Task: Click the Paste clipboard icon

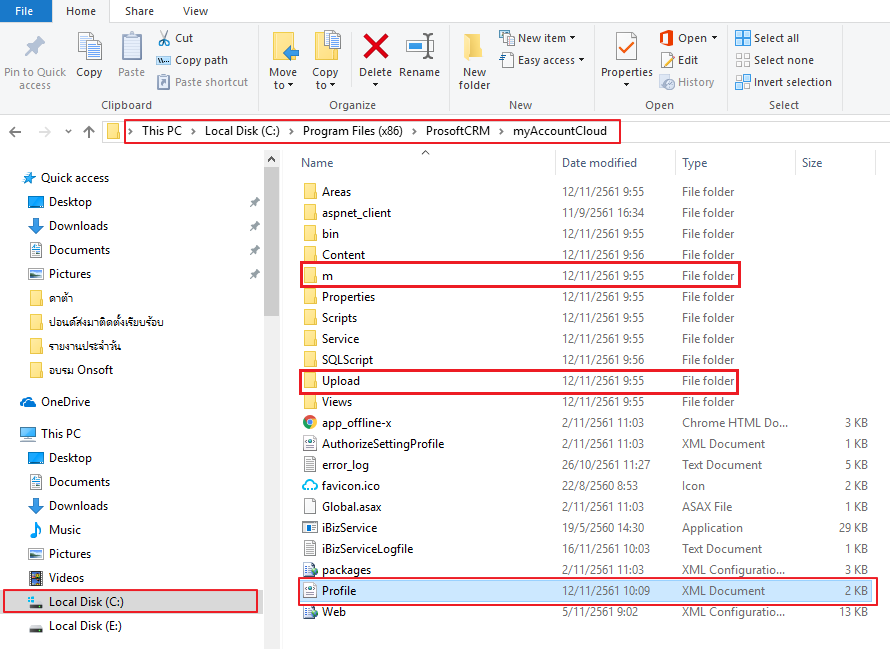Action: pyautogui.click(x=132, y=47)
